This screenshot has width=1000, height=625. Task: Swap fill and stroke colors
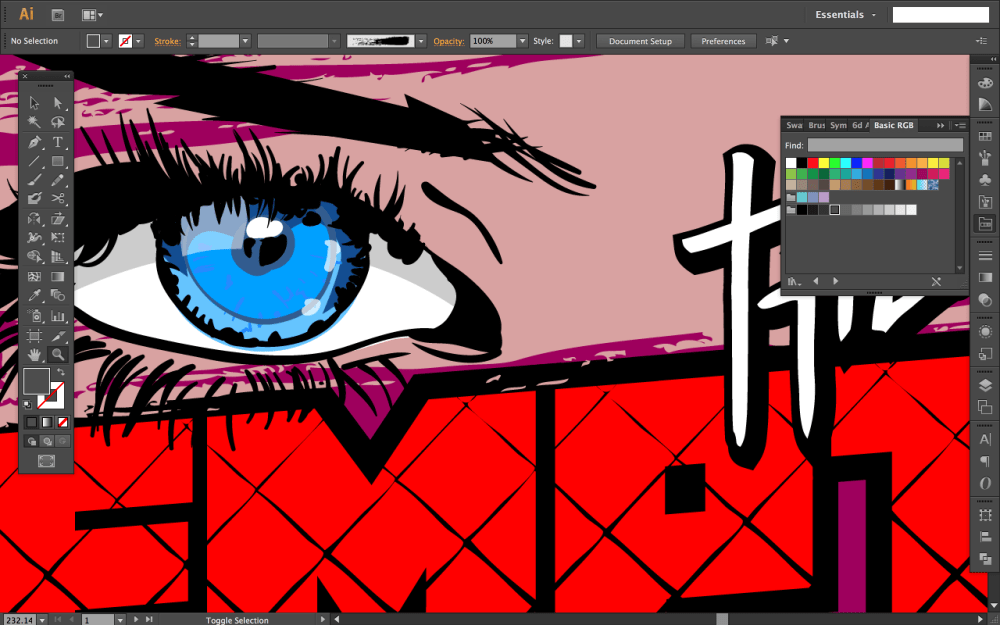pos(60,372)
